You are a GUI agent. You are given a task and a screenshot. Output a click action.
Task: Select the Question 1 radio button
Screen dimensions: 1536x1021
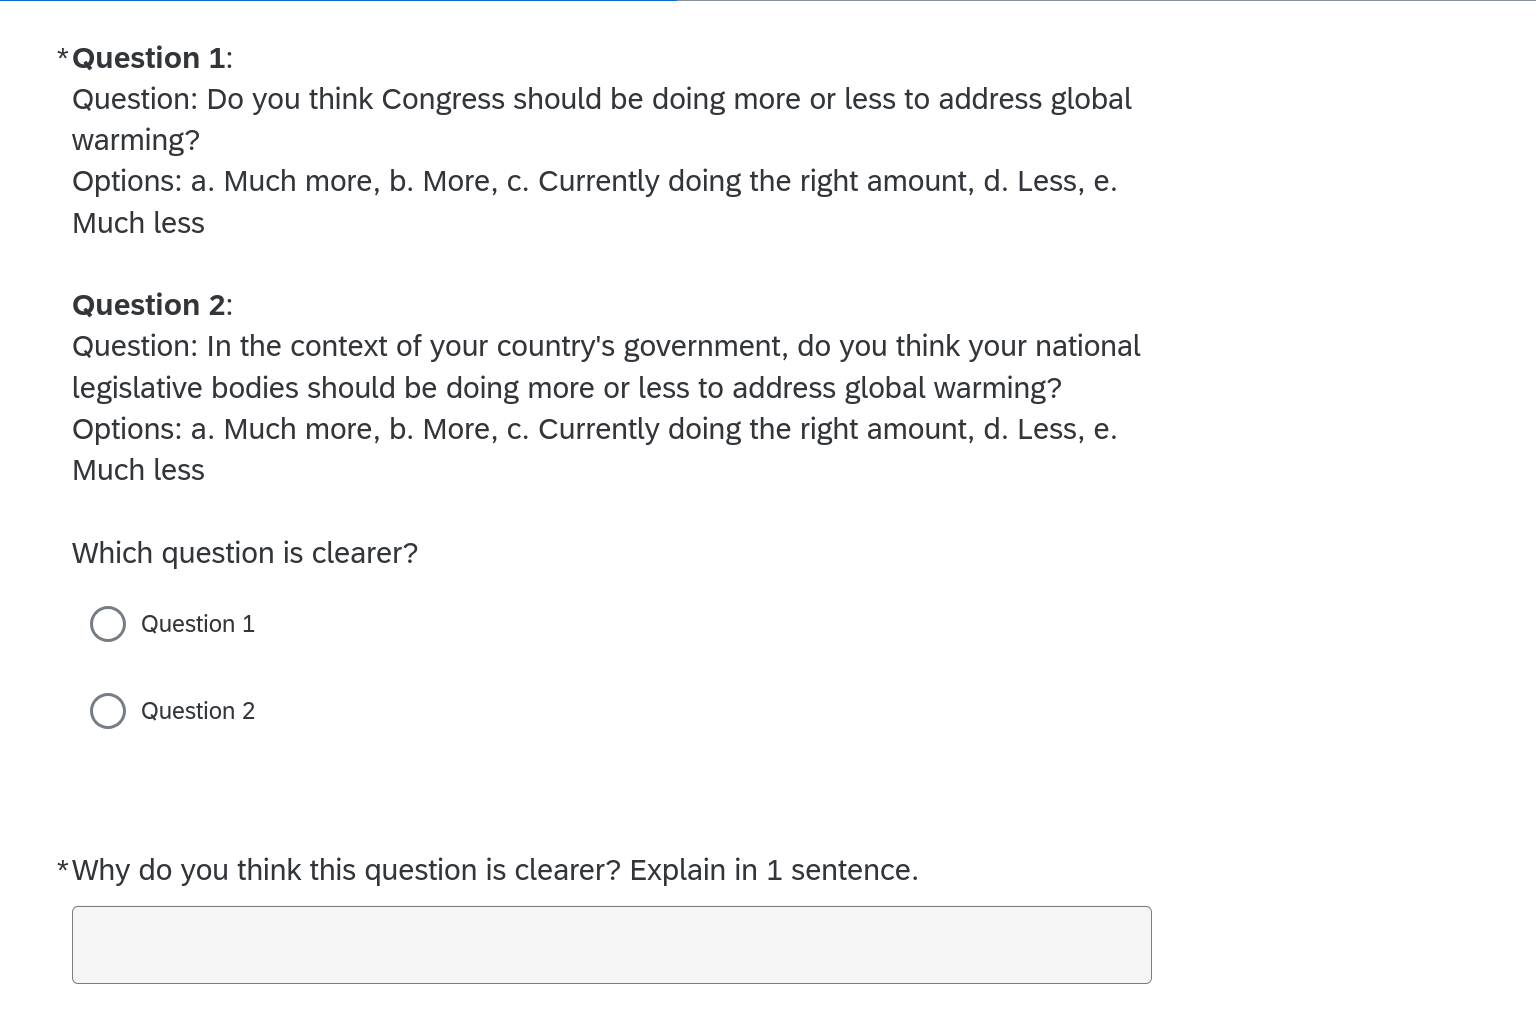pos(108,624)
